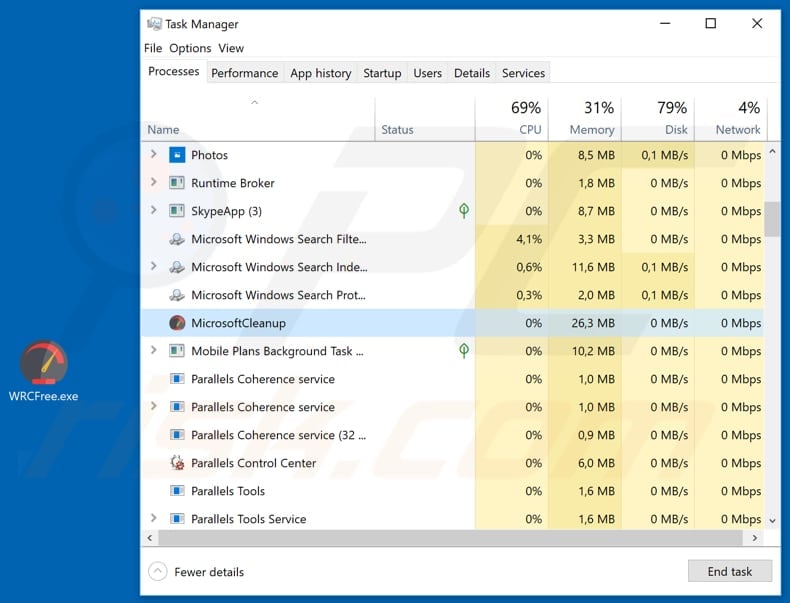The height and width of the screenshot is (603, 790).
Task: Click the vertical scrollbar up arrow
Action: point(772,151)
